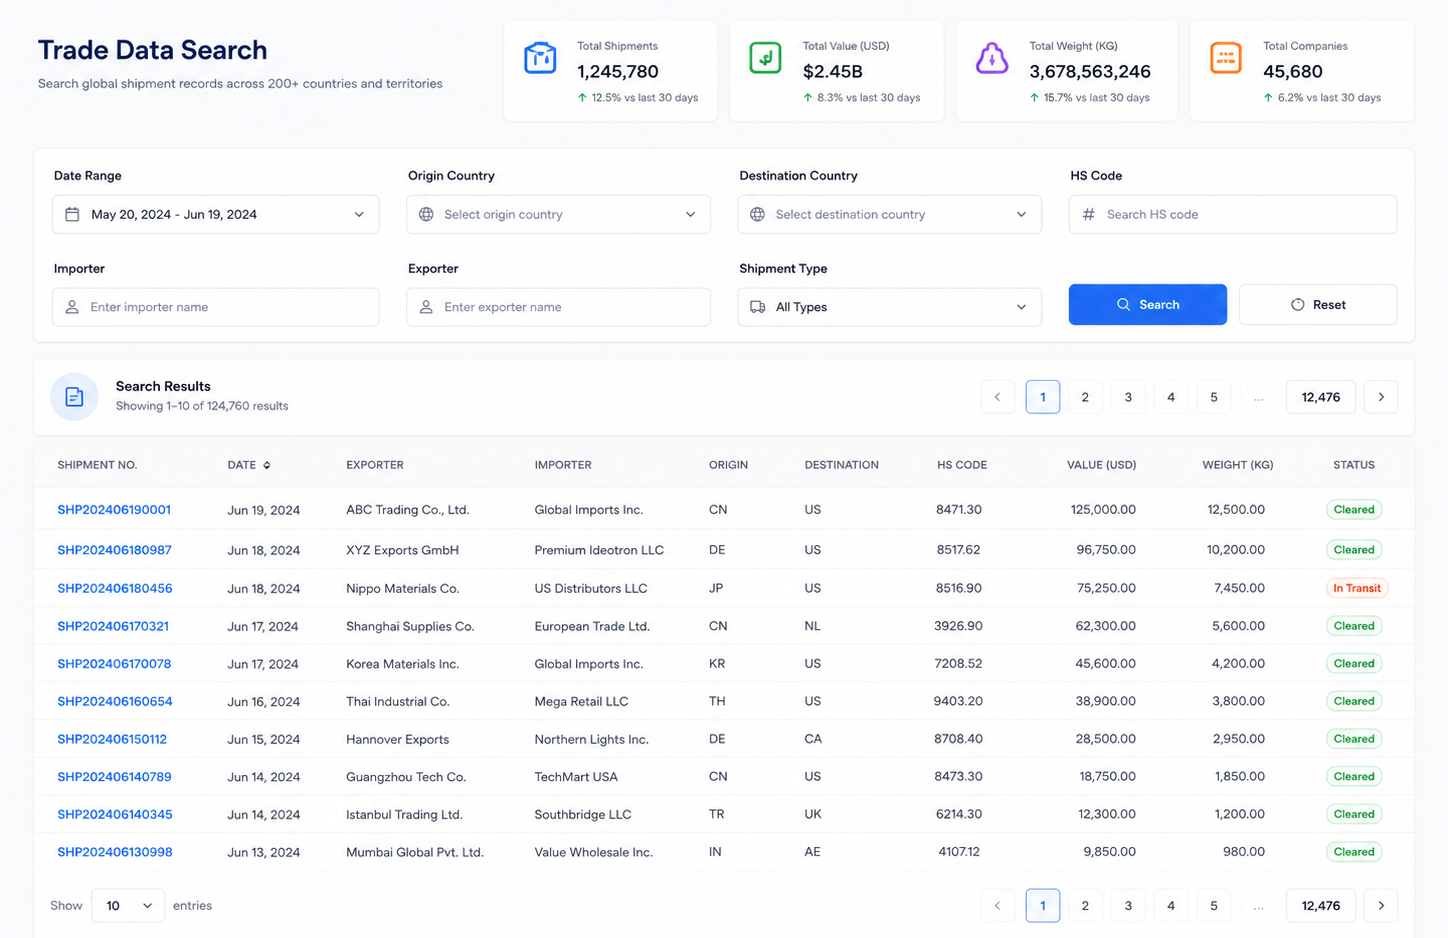Open the Shipment Type All Types dropdown
Viewport: 1448px width, 938px height.
coord(889,307)
